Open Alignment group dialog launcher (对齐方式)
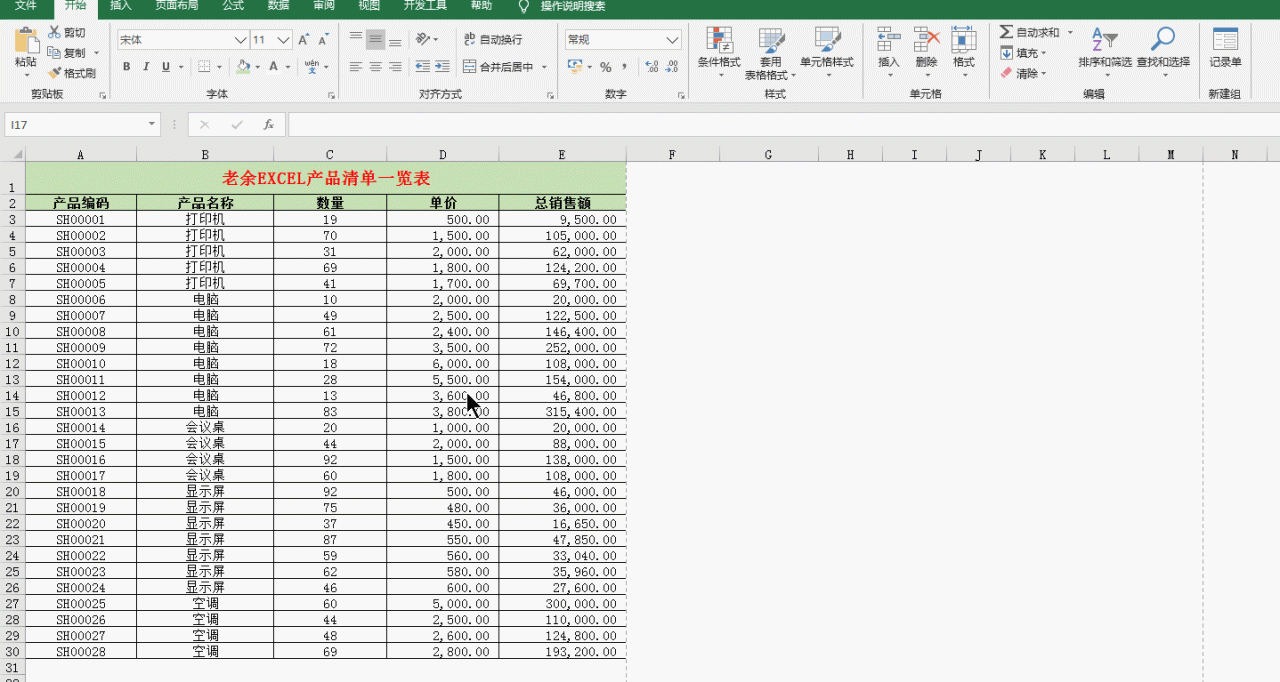 [x=550, y=95]
